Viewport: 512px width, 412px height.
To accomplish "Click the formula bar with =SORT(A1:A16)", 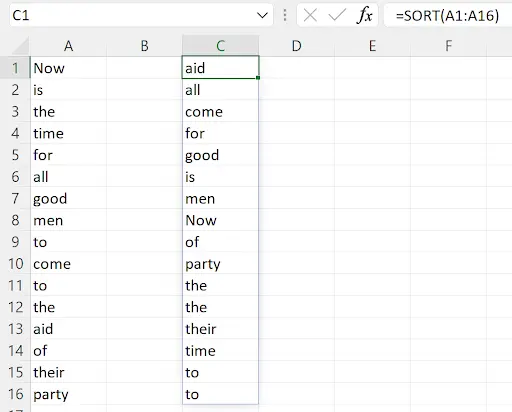I will (x=448, y=15).
